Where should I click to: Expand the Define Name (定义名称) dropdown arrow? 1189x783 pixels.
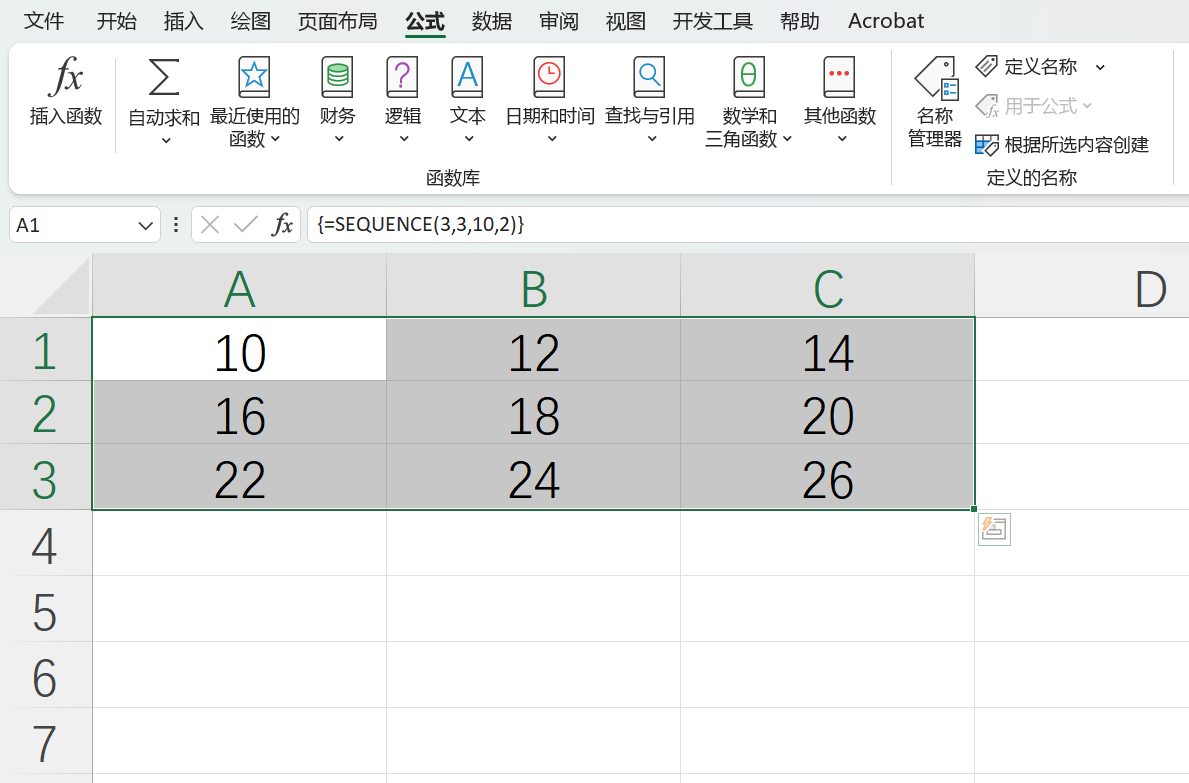[1100, 67]
